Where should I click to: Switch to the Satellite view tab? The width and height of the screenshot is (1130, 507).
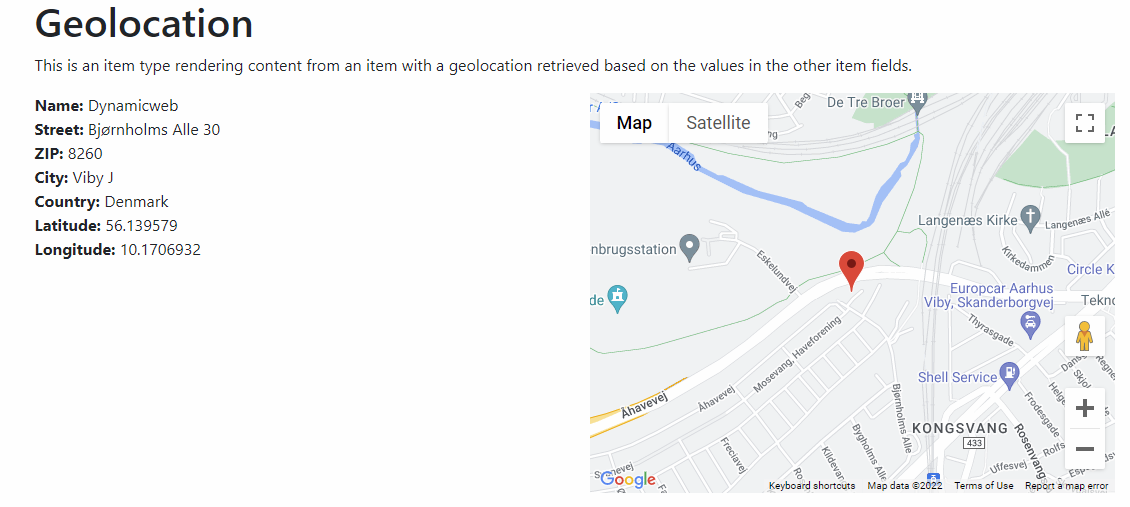click(718, 123)
